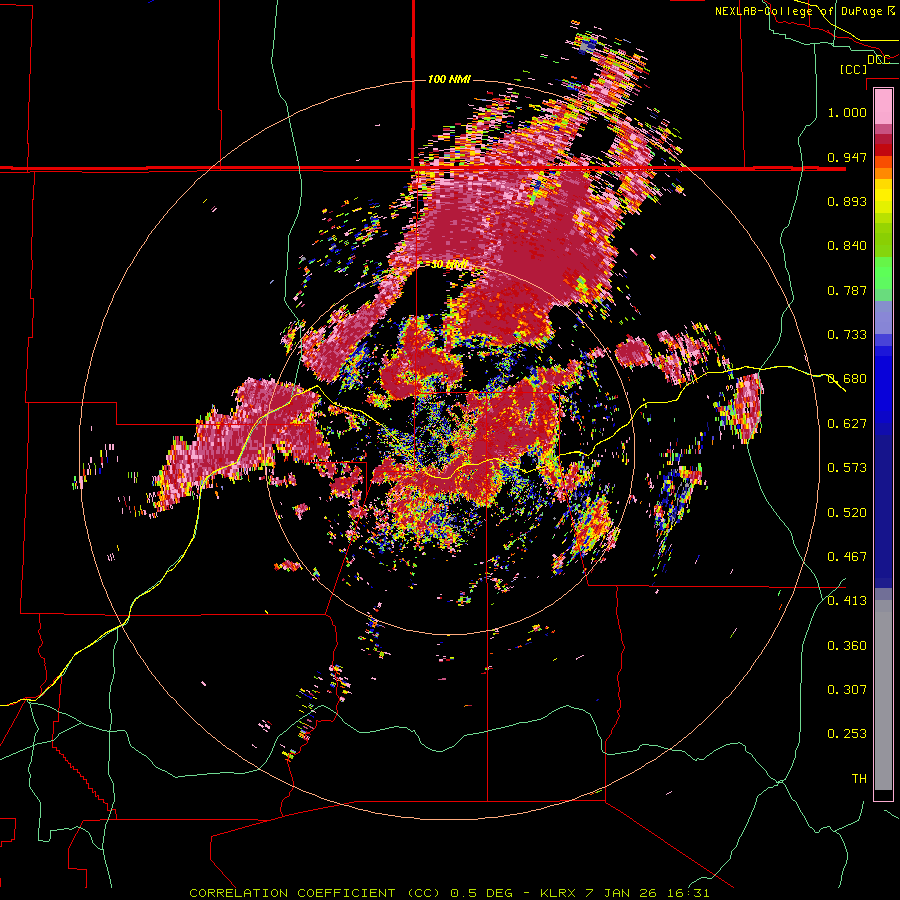Select the 0.893 legend value
The width and height of the screenshot is (900, 900).
tap(847, 201)
